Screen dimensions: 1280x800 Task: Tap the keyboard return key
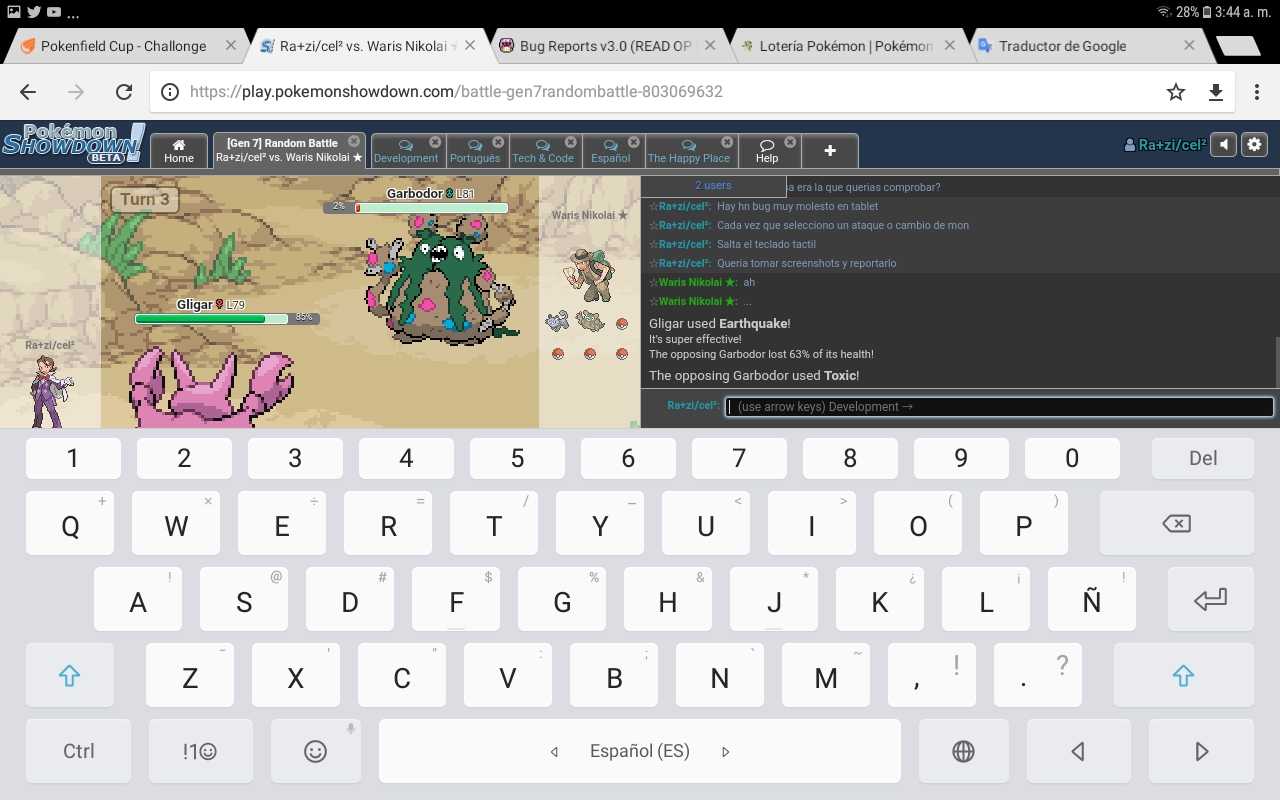(1210, 599)
